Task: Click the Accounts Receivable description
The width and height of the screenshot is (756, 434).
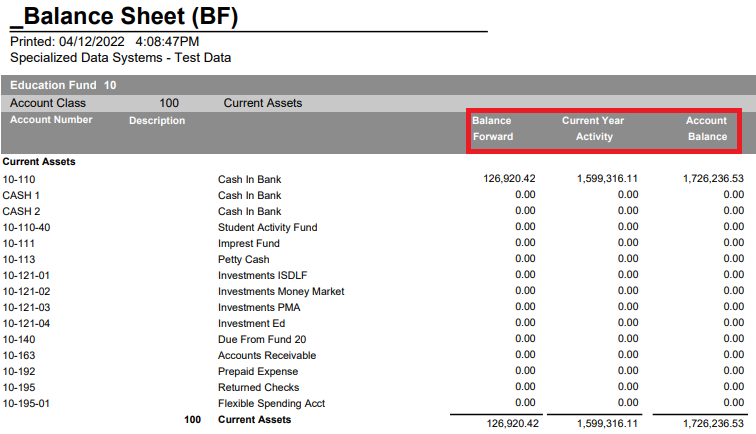Action: click(x=267, y=355)
